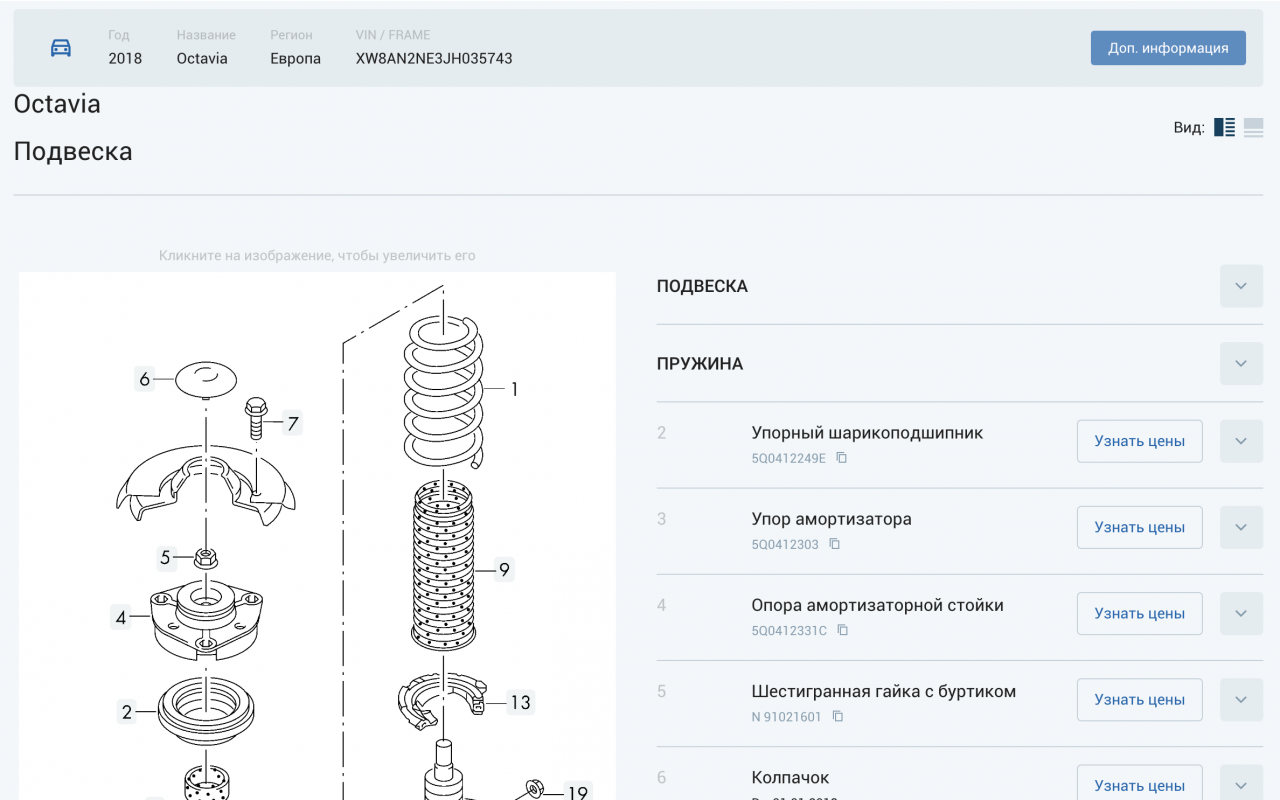Expand details for Упор амортизатора
Screen dimensions: 1280x800
pyautogui.click(x=1241, y=527)
